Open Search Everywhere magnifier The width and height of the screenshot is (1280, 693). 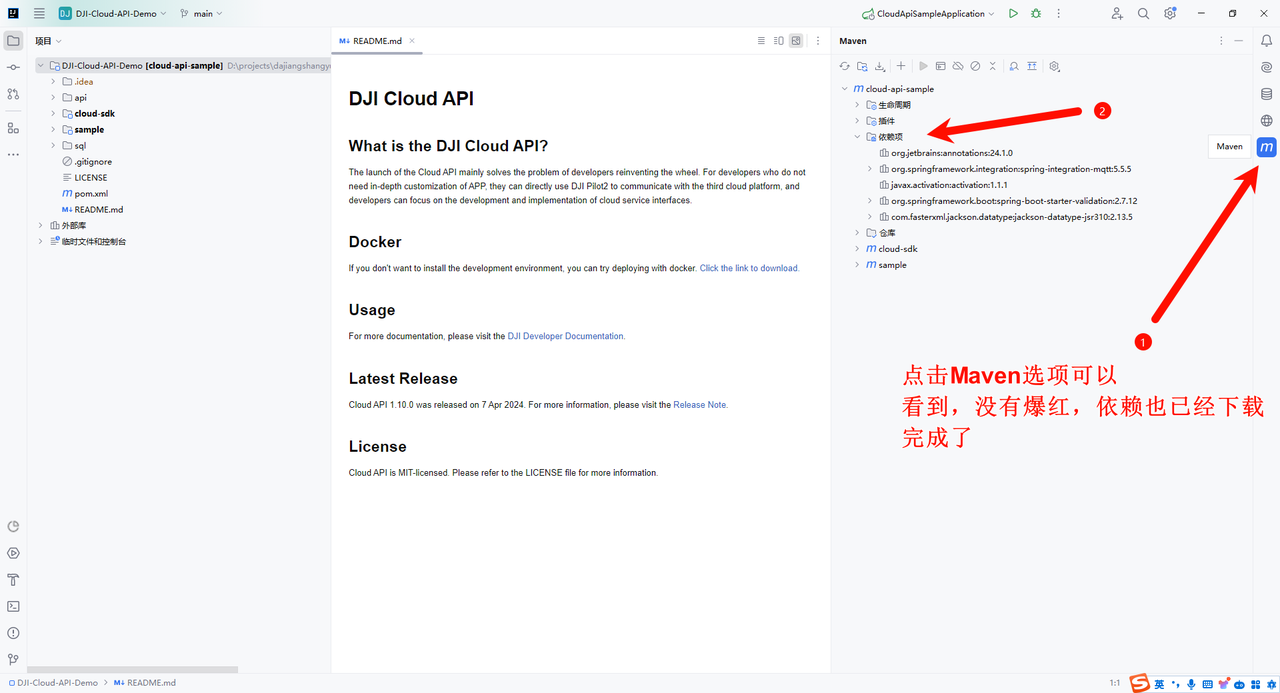[x=1143, y=14]
